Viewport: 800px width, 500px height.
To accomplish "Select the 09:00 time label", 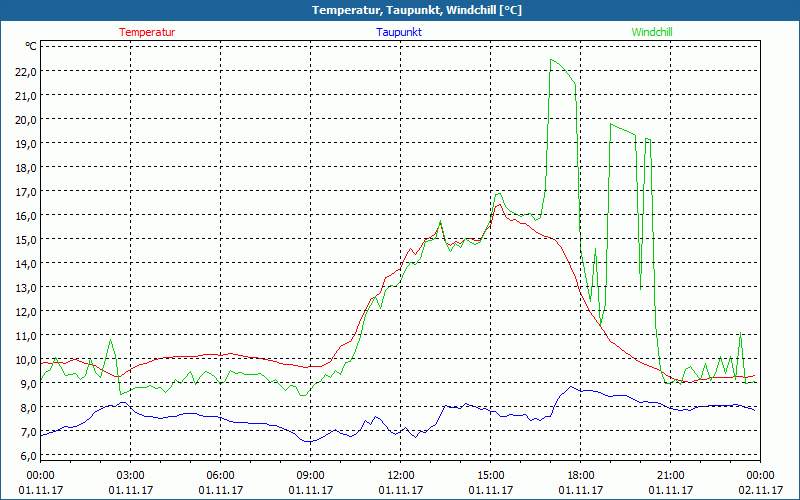I will pyautogui.click(x=310, y=475).
